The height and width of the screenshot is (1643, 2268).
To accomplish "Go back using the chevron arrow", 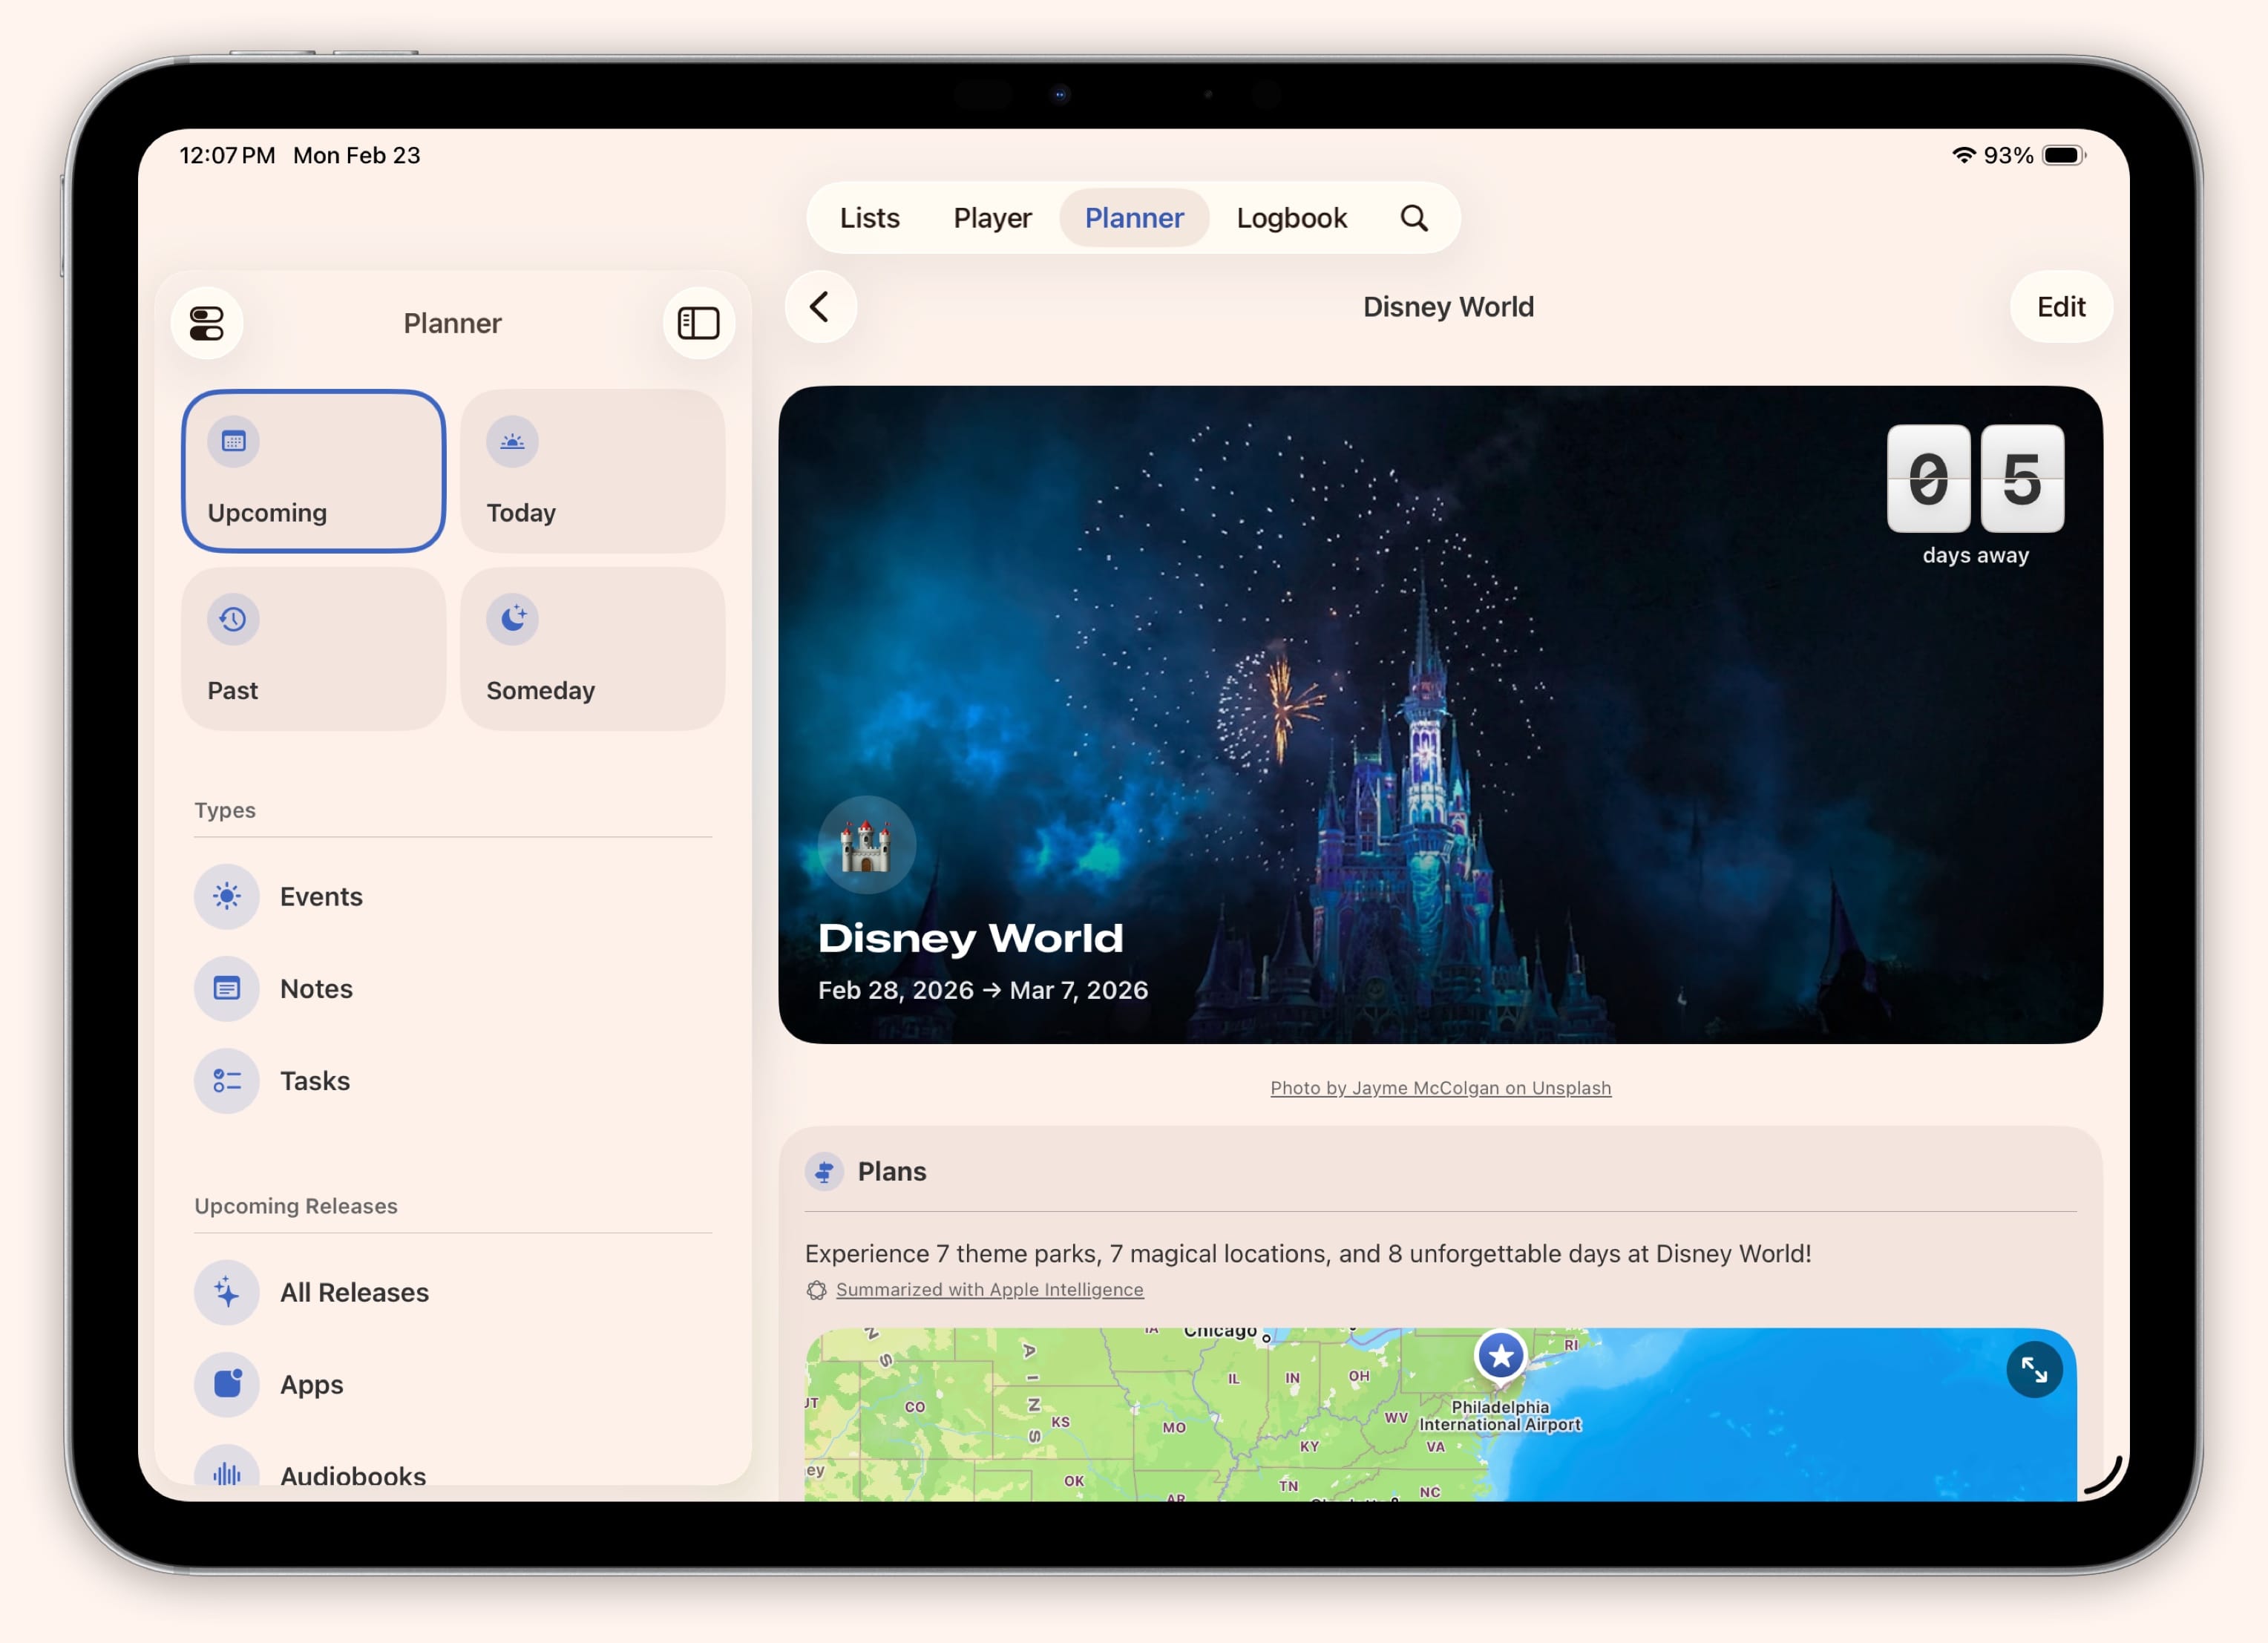I will pos(820,308).
